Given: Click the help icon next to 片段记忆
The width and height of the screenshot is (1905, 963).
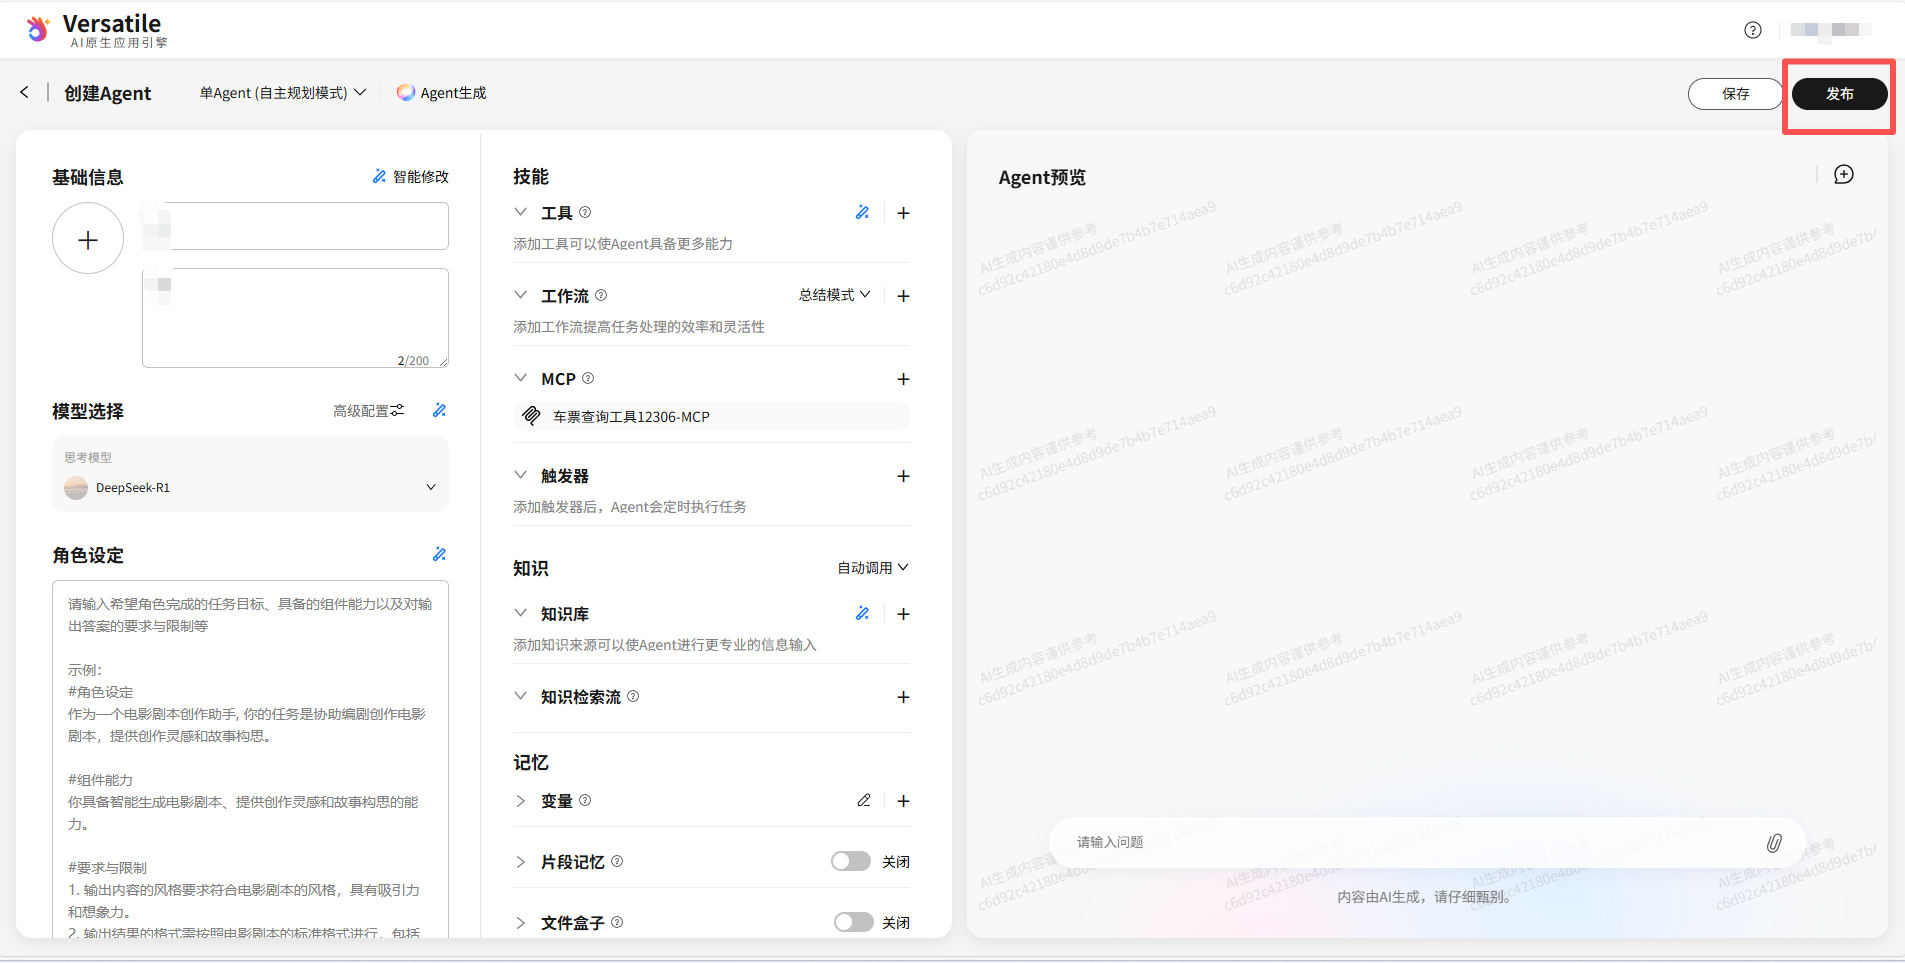Looking at the screenshot, I should 617,862.
